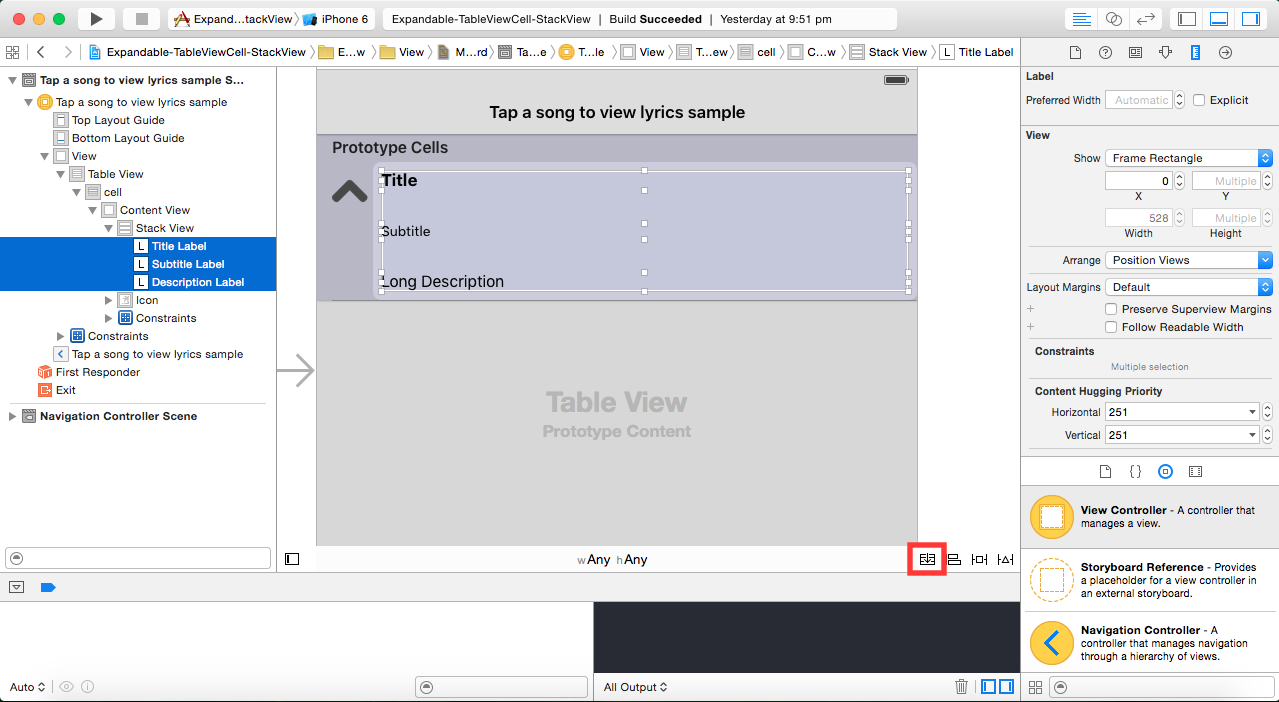Open the Attributes inspector
The image size is (1279, 702).
pos(1165,53)
